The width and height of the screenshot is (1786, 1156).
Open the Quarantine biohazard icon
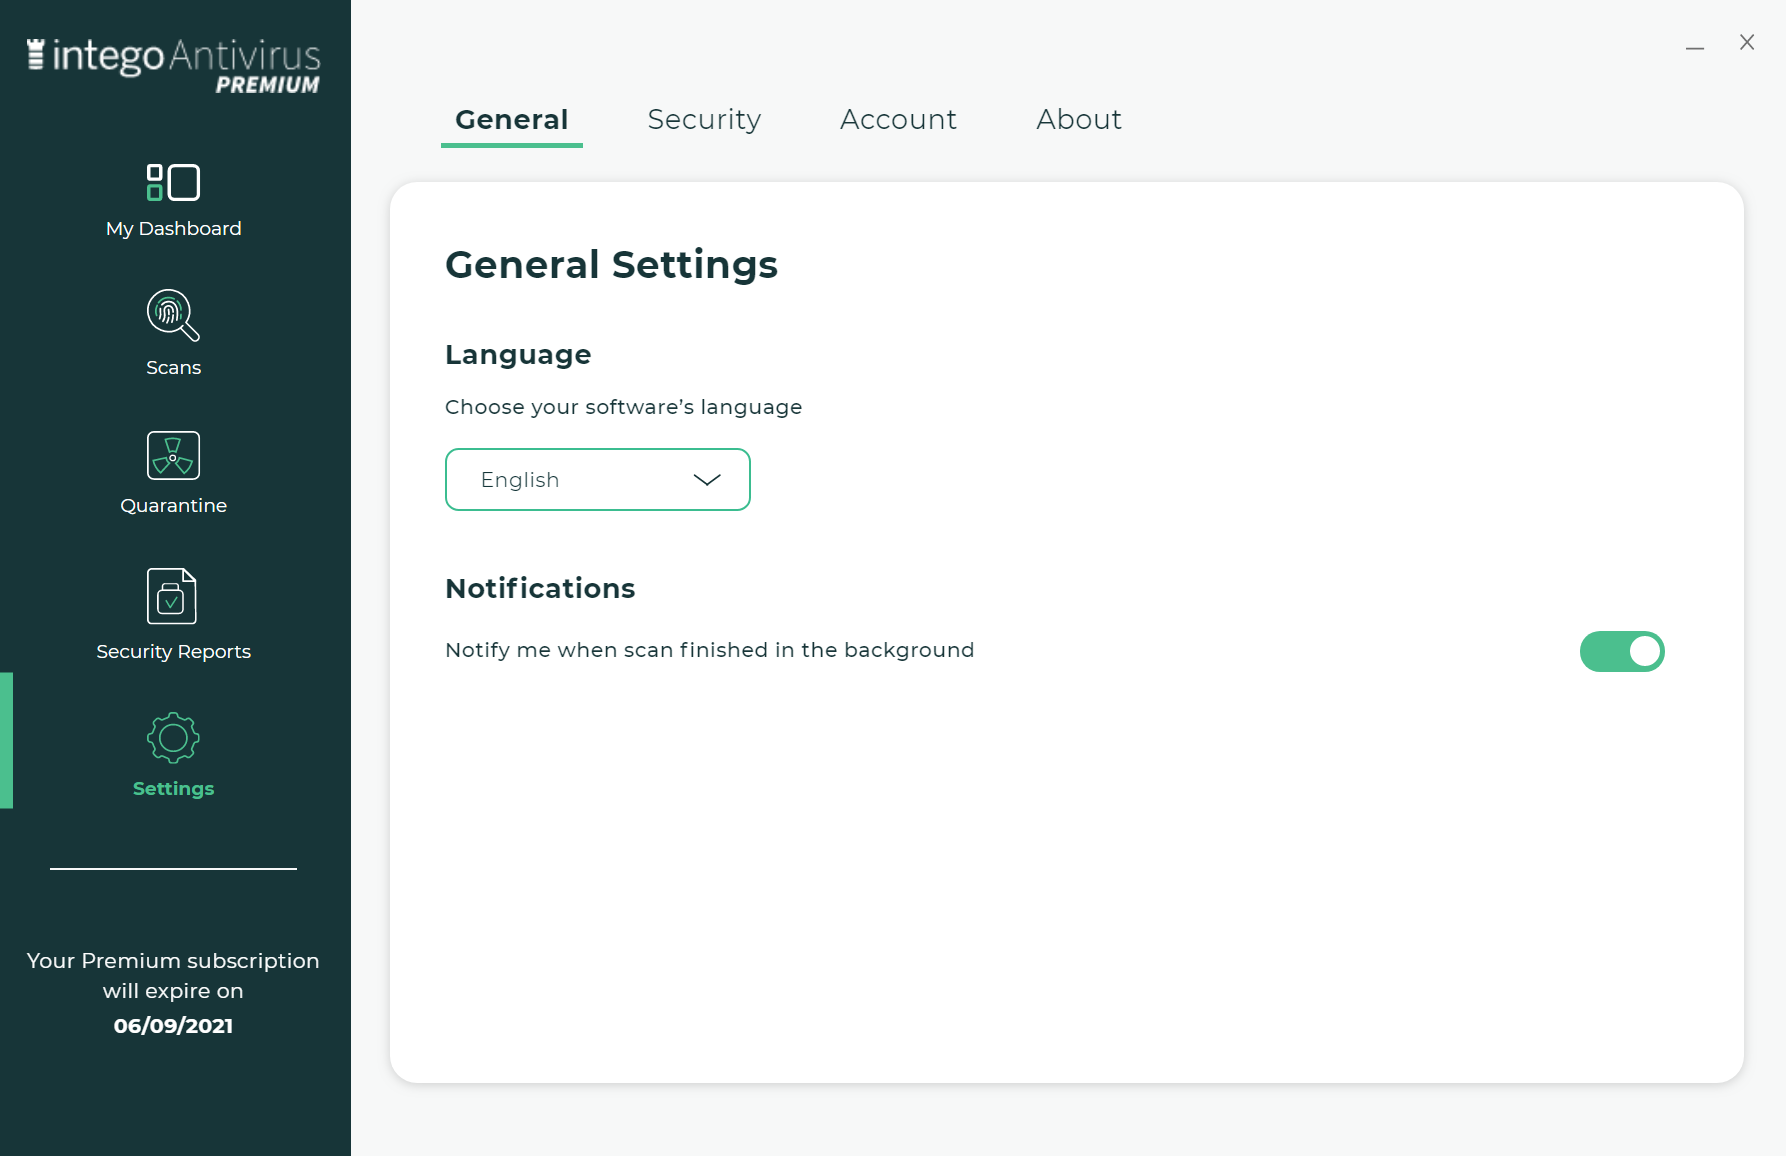click(x=173, y=456)
